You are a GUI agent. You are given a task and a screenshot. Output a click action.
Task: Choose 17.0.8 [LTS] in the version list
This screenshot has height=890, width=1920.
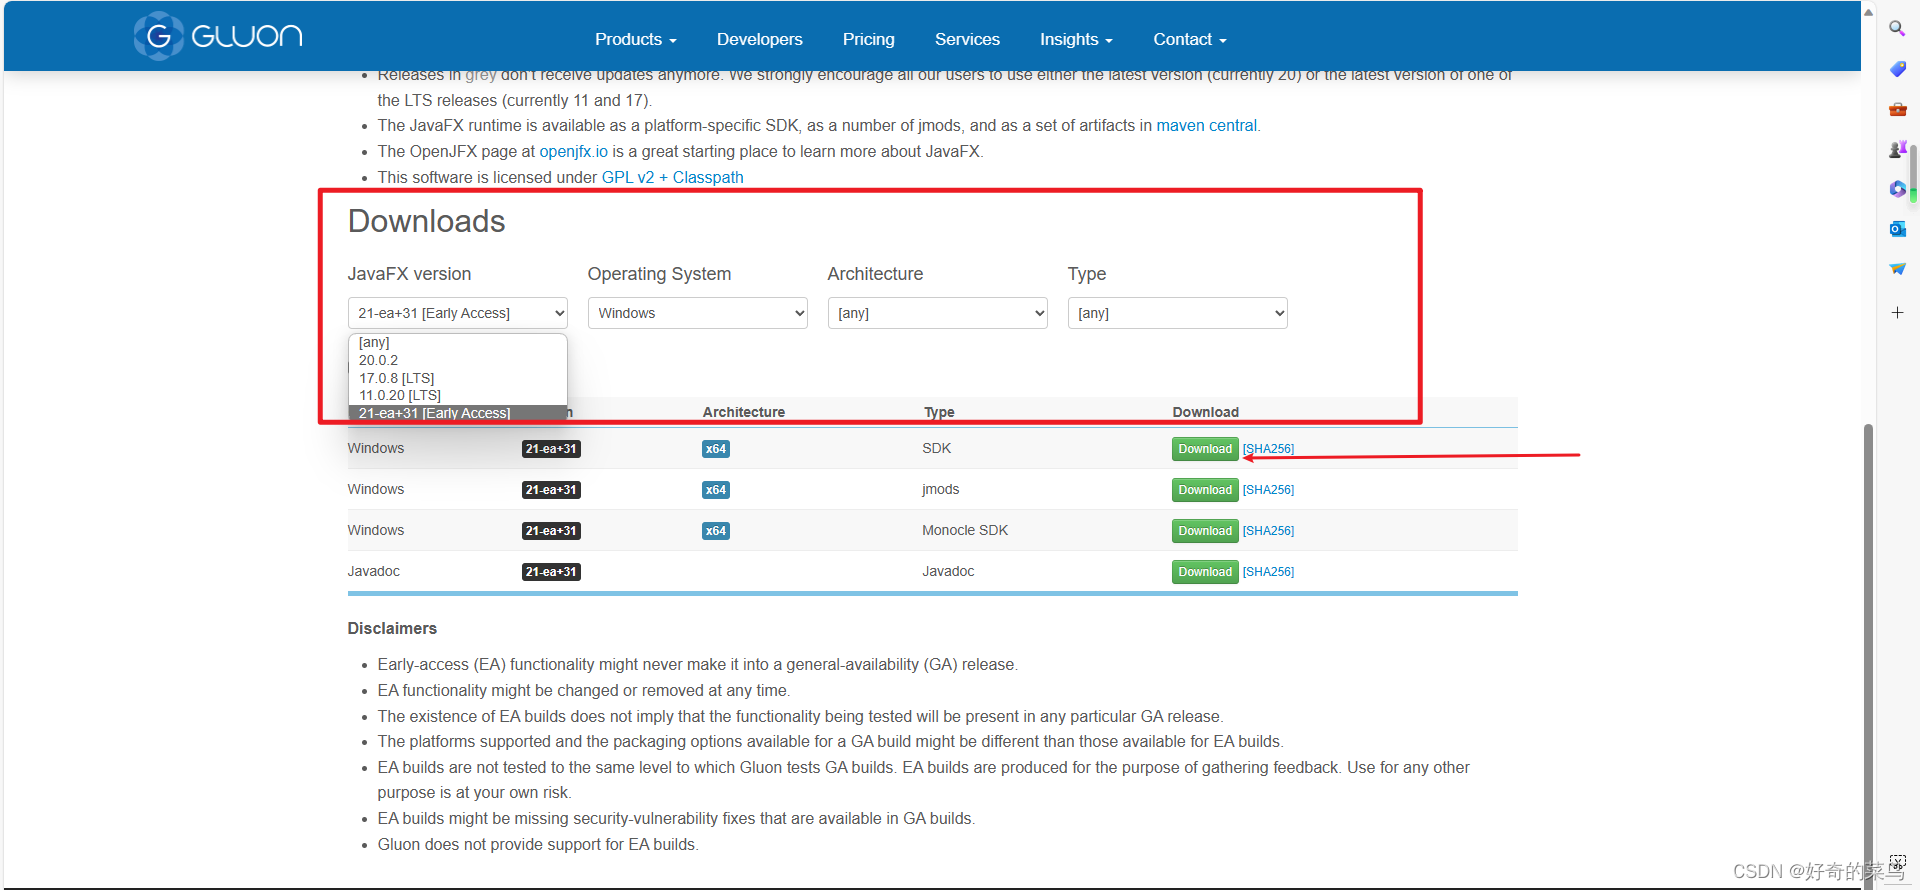pos(458,379)
